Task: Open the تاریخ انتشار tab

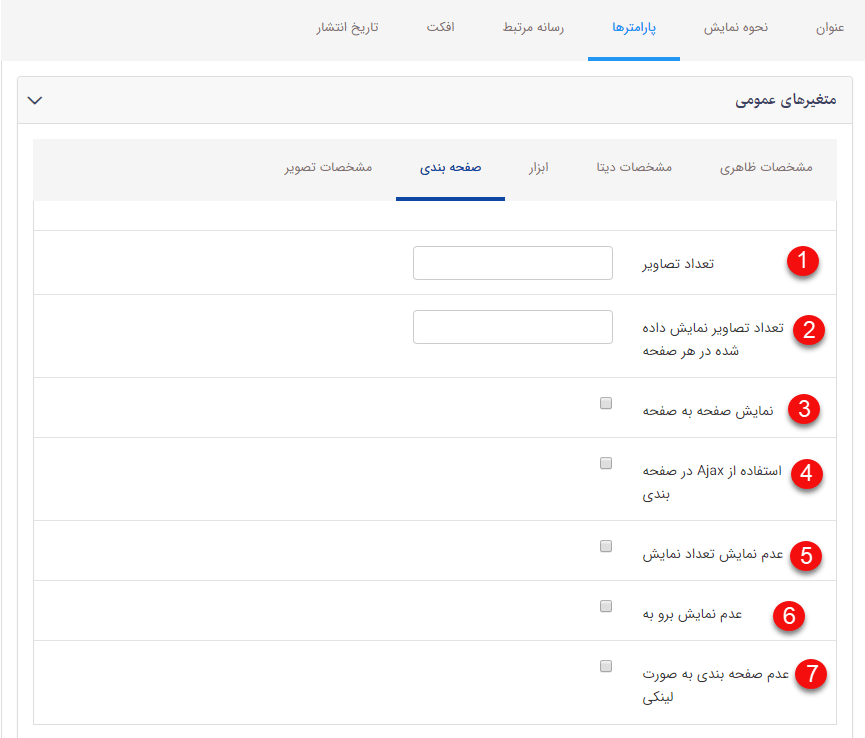Action: click(x=345, y=30)
